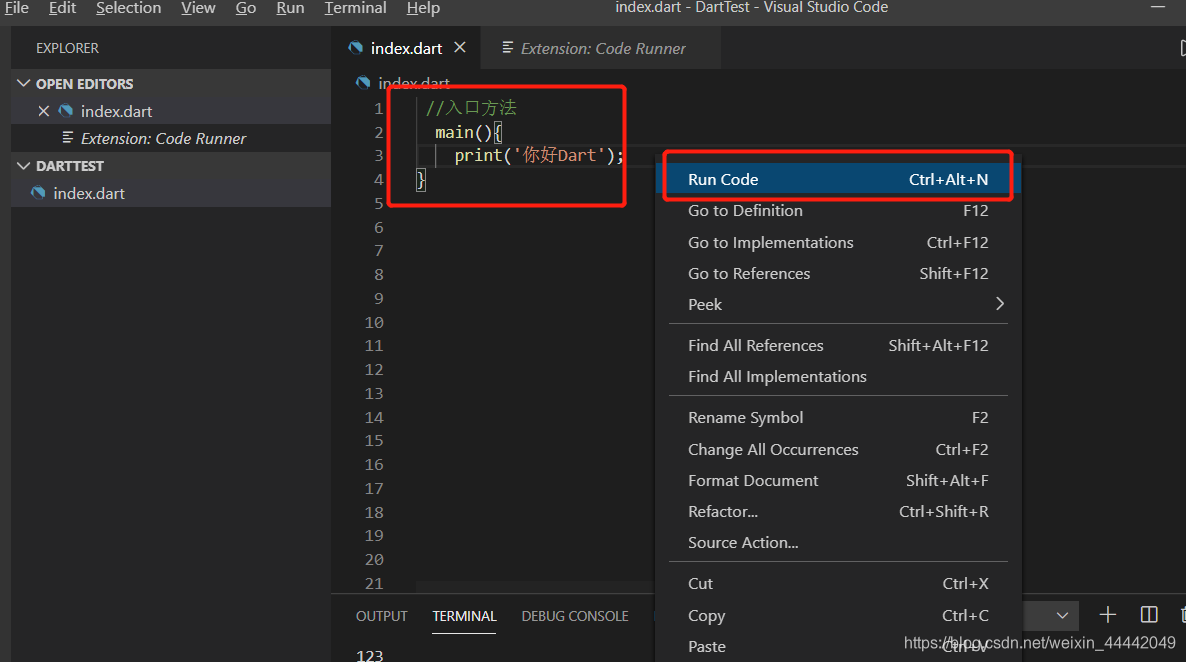The height and width of the screenshot is (662, 1186).
Task: Place cursor in print('你好Dart') line
Action: pyautogui.click(x=539, y=155)
